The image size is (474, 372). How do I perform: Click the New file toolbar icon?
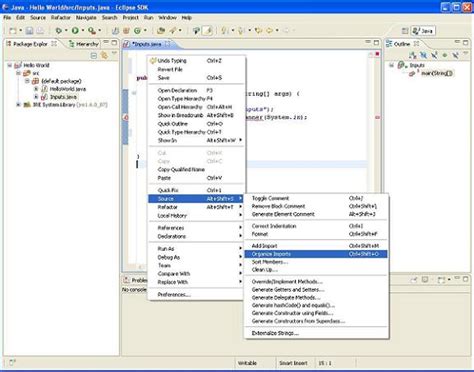point(13,31)
